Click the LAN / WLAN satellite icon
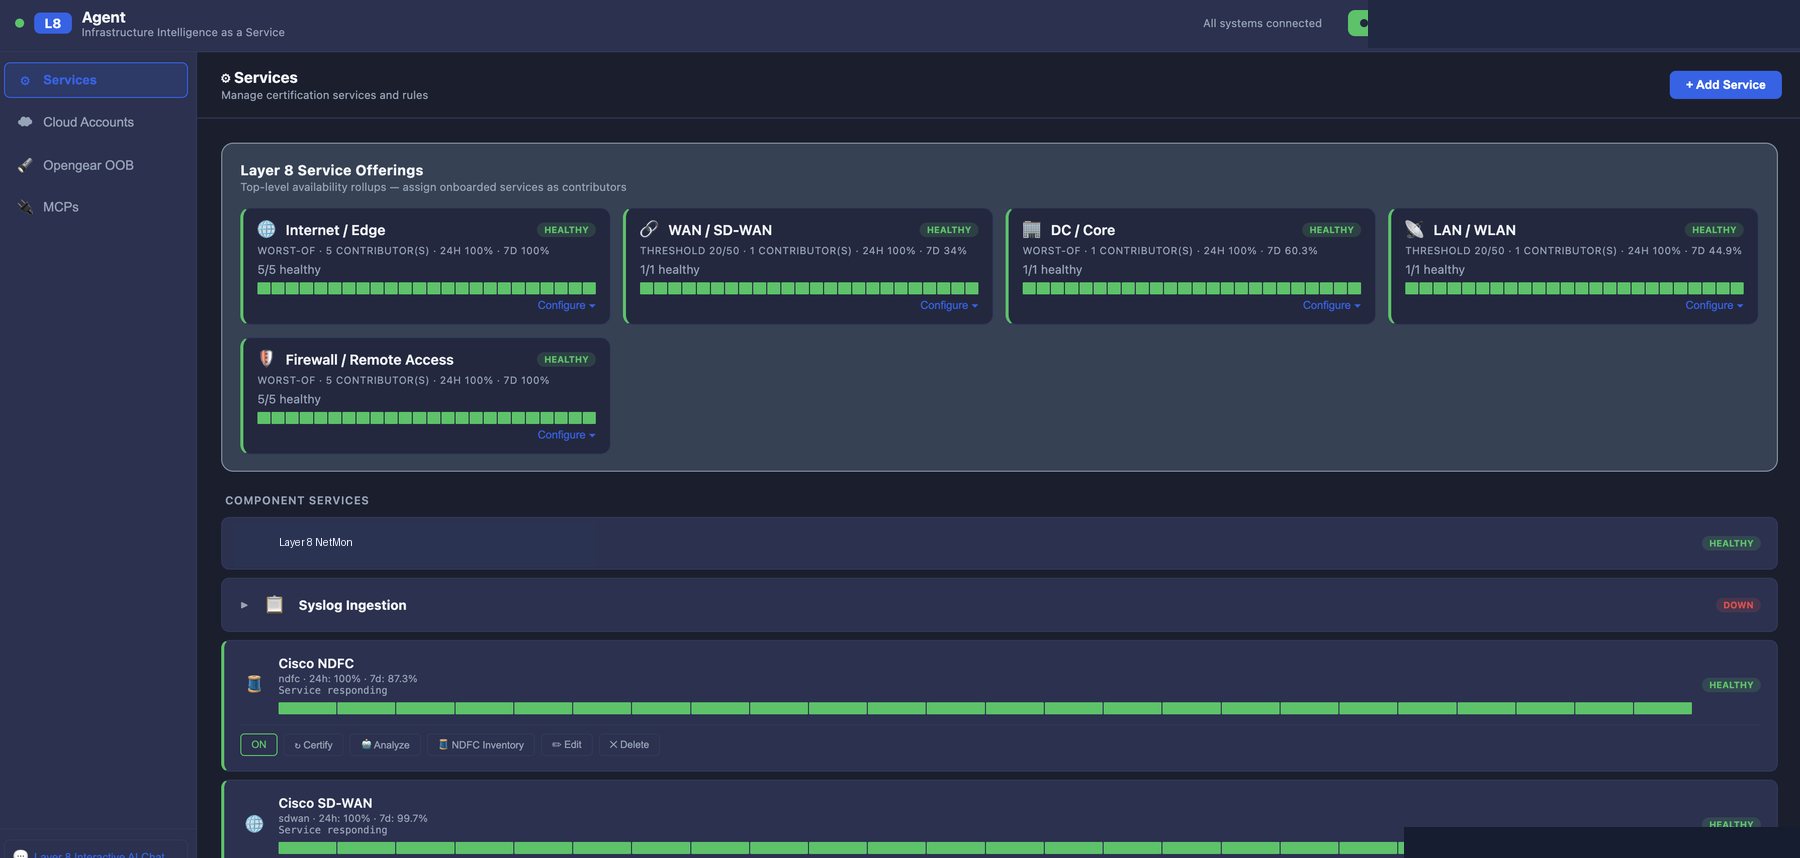The height and width of the screenshot is (858, 1800). click(x=1414, y=229)
